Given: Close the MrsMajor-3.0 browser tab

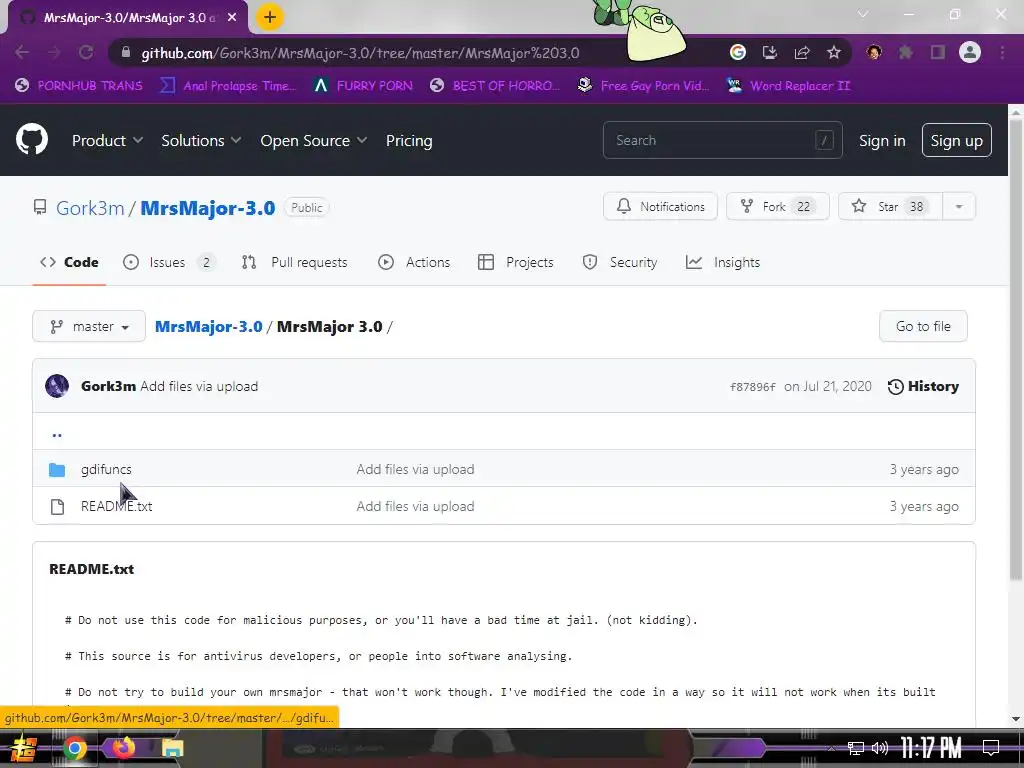Looking at the screenshot, I should [x=232, y=18].
